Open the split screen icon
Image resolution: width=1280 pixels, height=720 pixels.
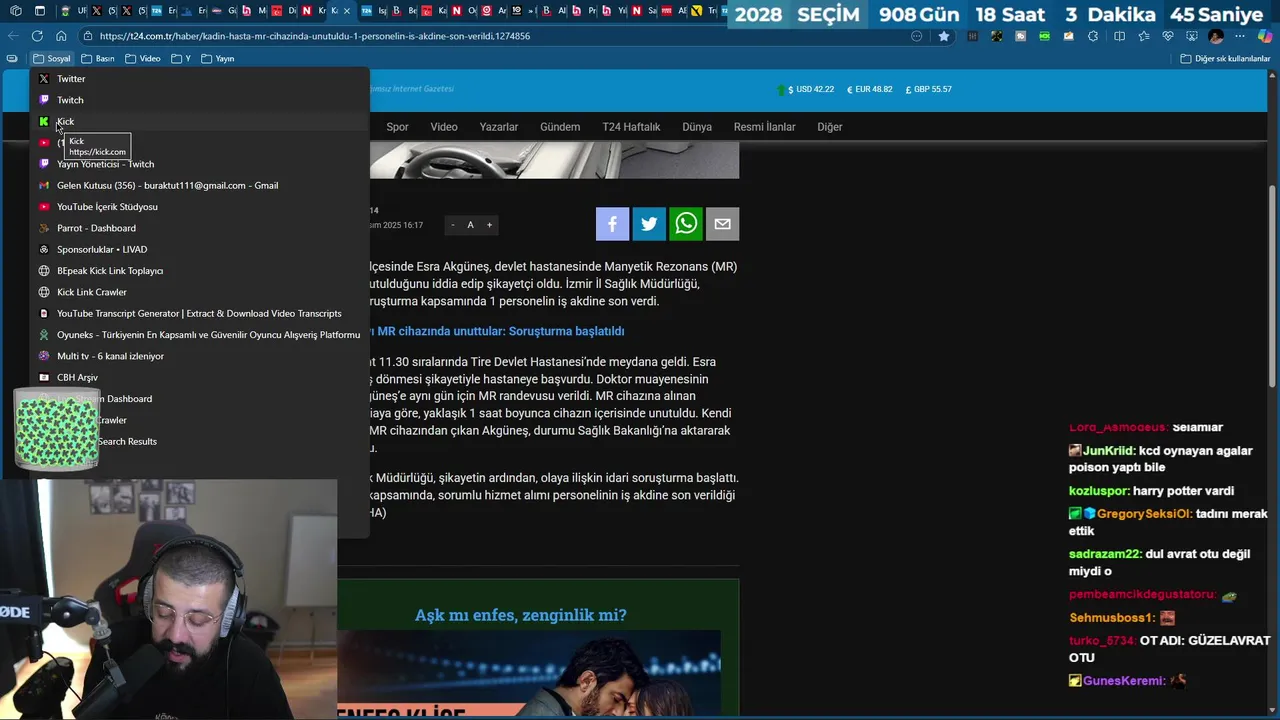pyautogui.click(x=1119, y=36)
